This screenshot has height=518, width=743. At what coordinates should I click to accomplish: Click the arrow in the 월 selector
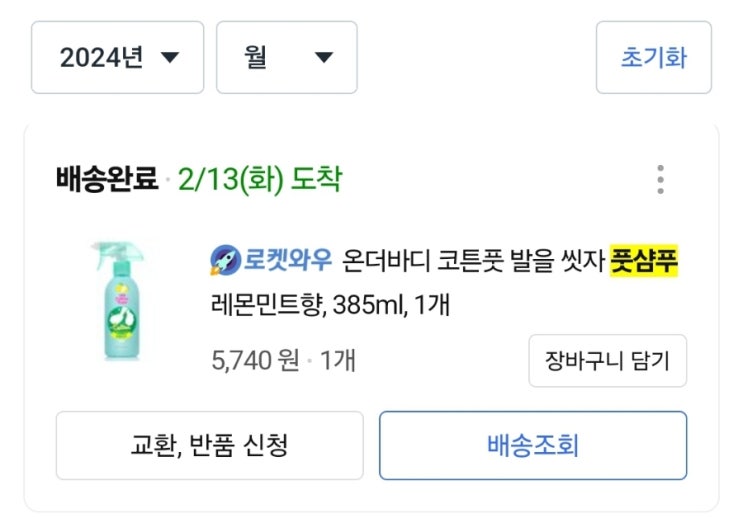(323, 58)
